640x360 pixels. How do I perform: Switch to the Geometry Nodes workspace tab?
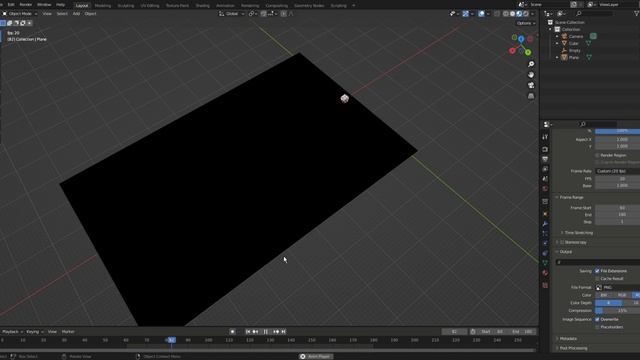coord(309,6)
